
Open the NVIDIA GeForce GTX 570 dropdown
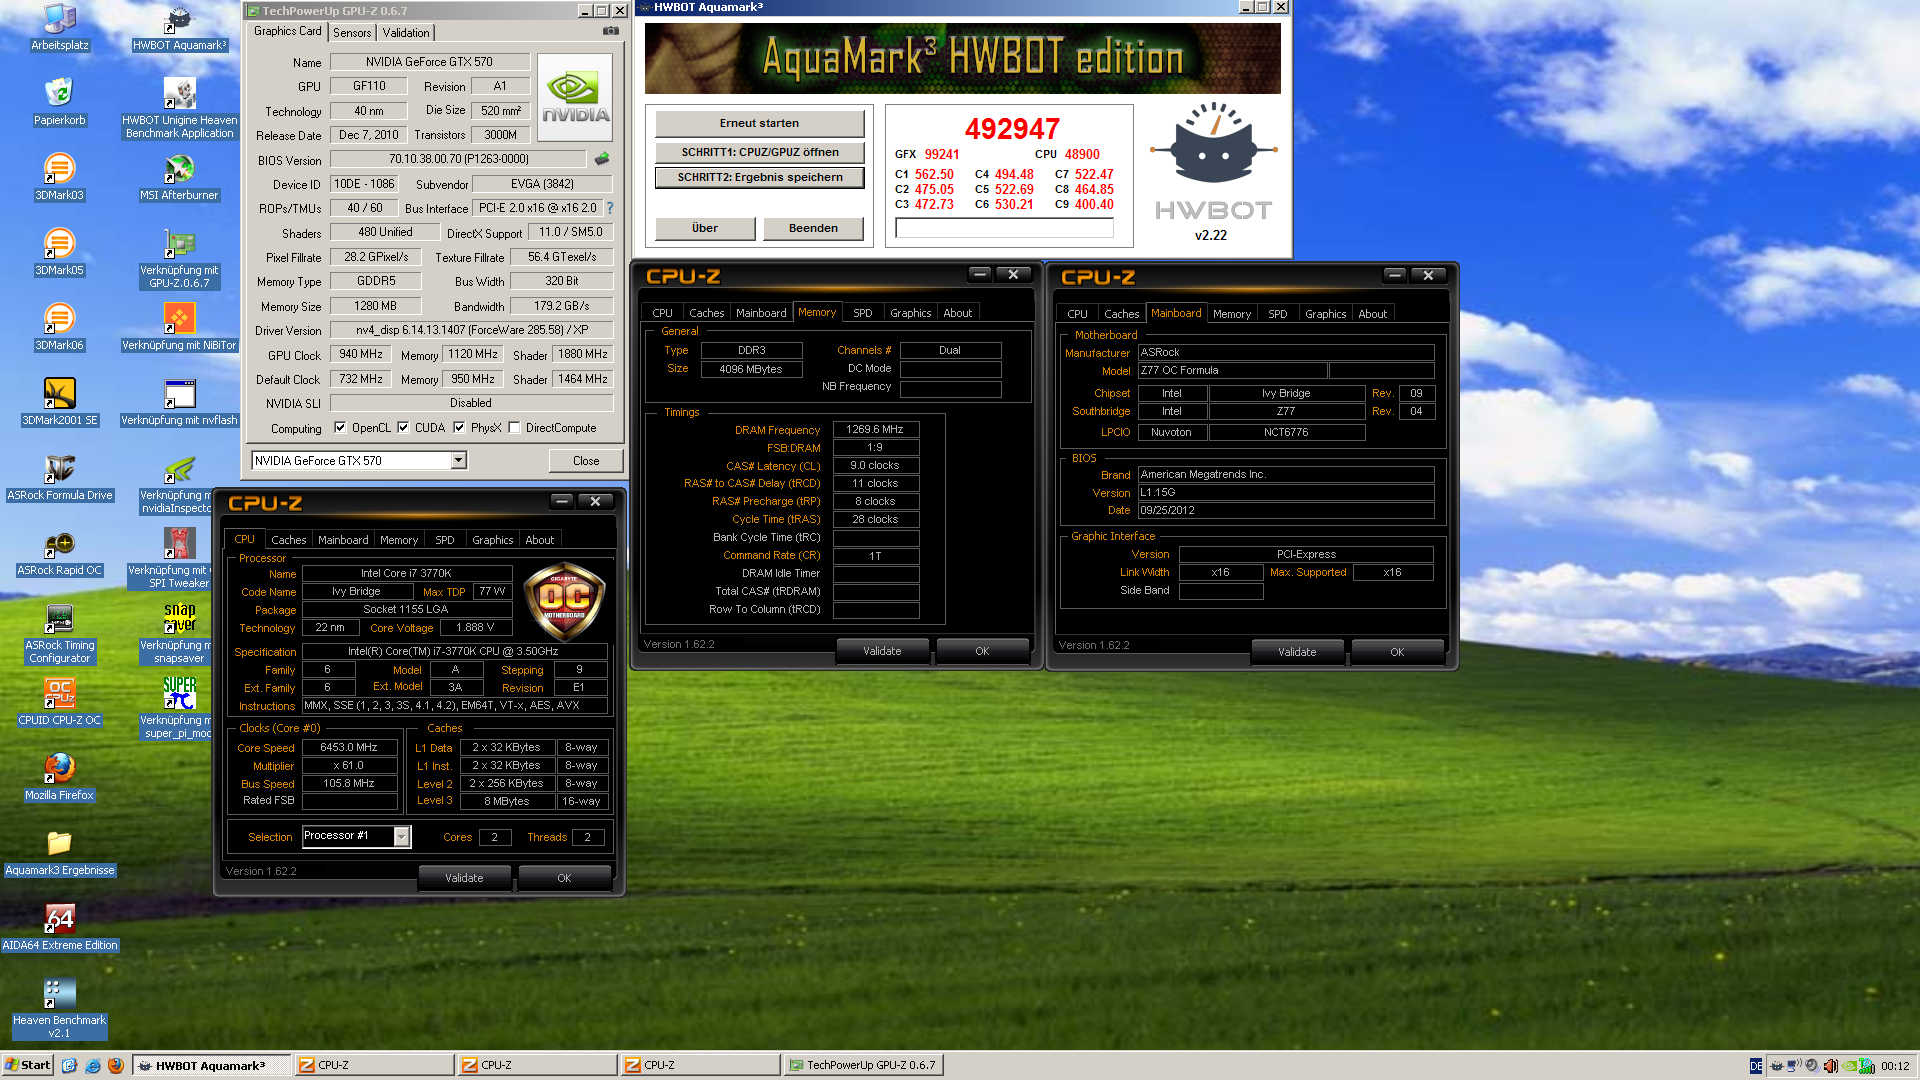359,460
